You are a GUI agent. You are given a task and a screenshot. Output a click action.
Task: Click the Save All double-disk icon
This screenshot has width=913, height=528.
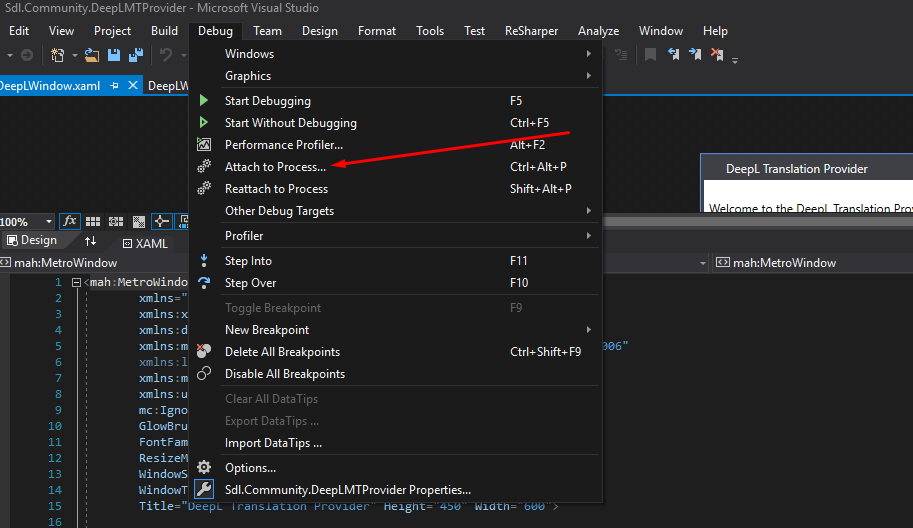click(136, 55)
